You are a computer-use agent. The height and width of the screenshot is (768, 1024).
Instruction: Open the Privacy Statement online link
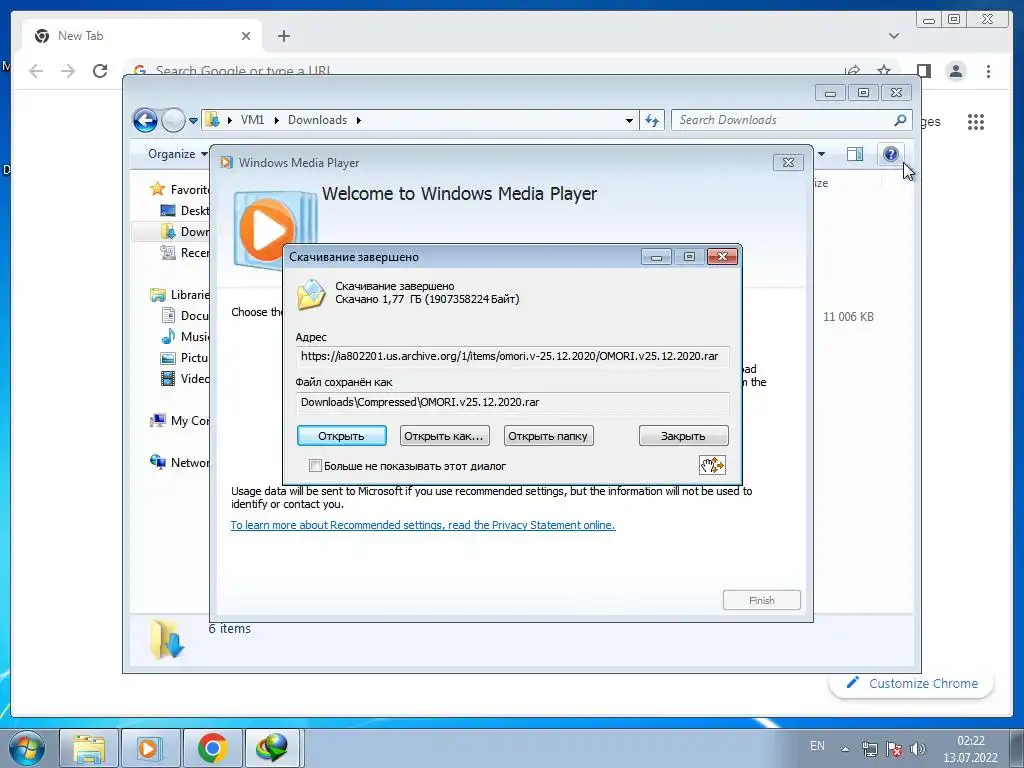coord(423,525)
